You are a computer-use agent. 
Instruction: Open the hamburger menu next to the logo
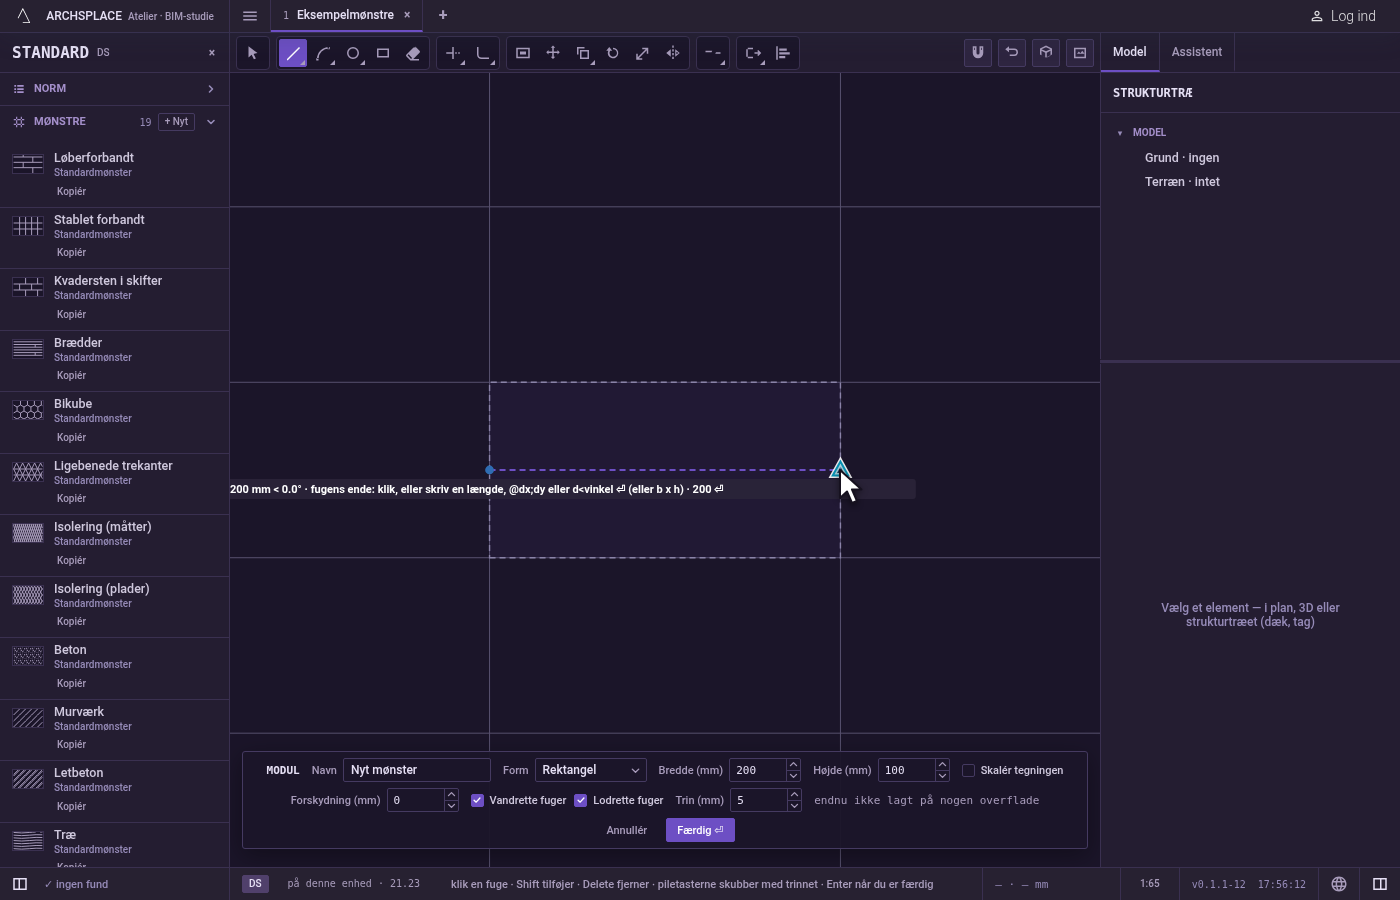(250, 16)
